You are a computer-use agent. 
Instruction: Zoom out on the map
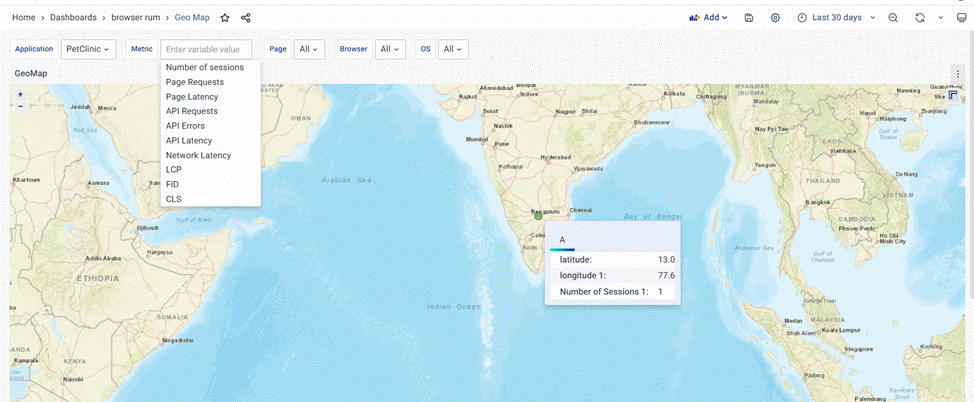point(20,105)
